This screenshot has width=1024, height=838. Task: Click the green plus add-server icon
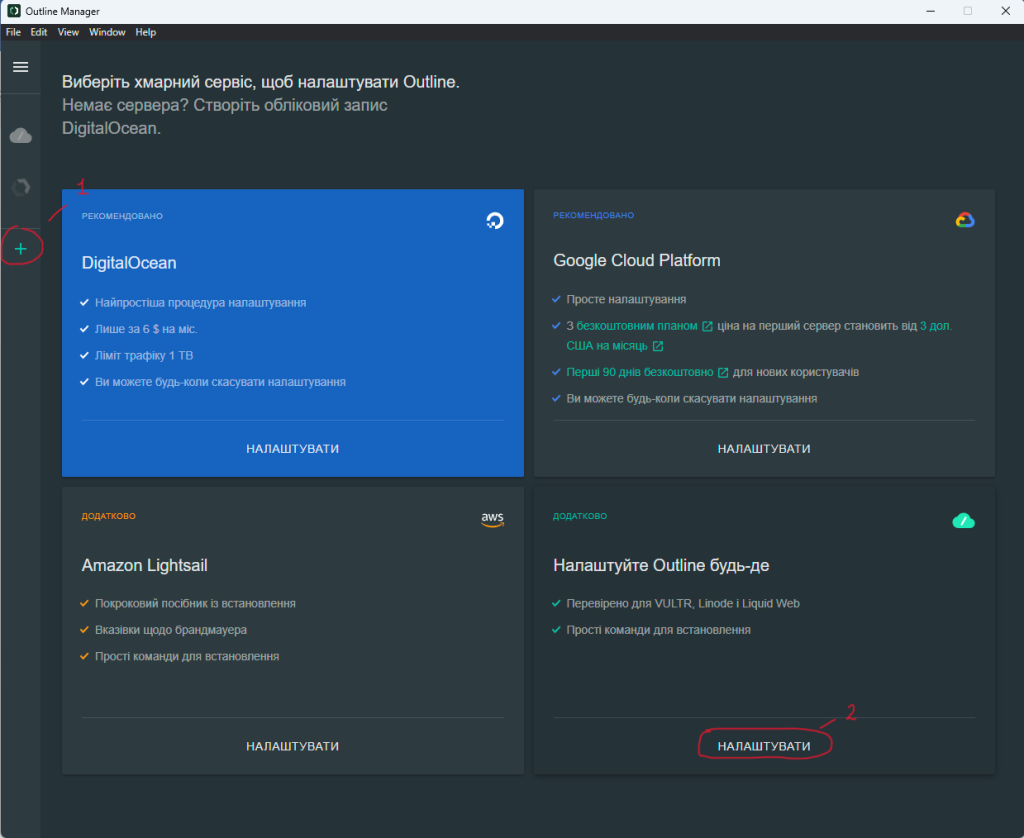click(20, 248)
